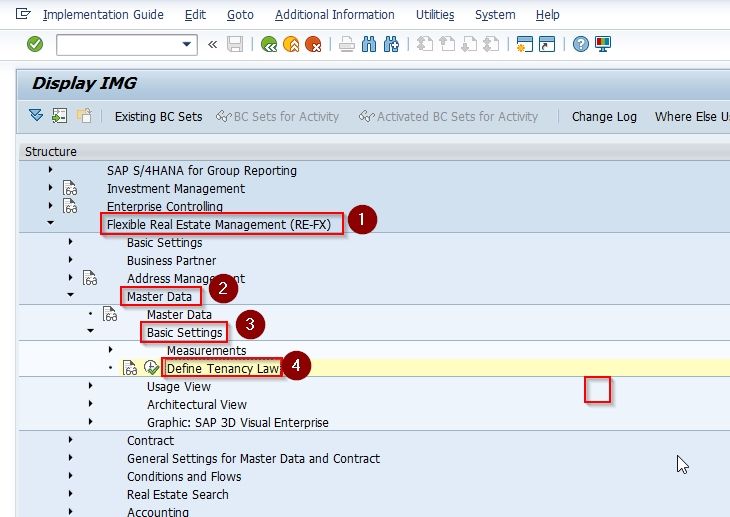Image resolution: width=730 pixels, height=517 pixels.
Task: Click the Generate Shortcut icon
Action: tap(547, 44)
